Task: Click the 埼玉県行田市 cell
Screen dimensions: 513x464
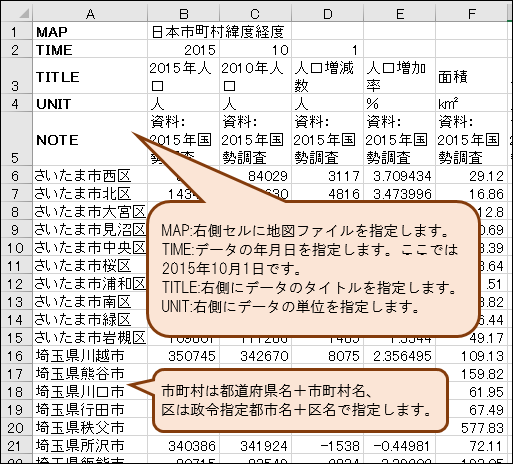Action: [90, 409]
